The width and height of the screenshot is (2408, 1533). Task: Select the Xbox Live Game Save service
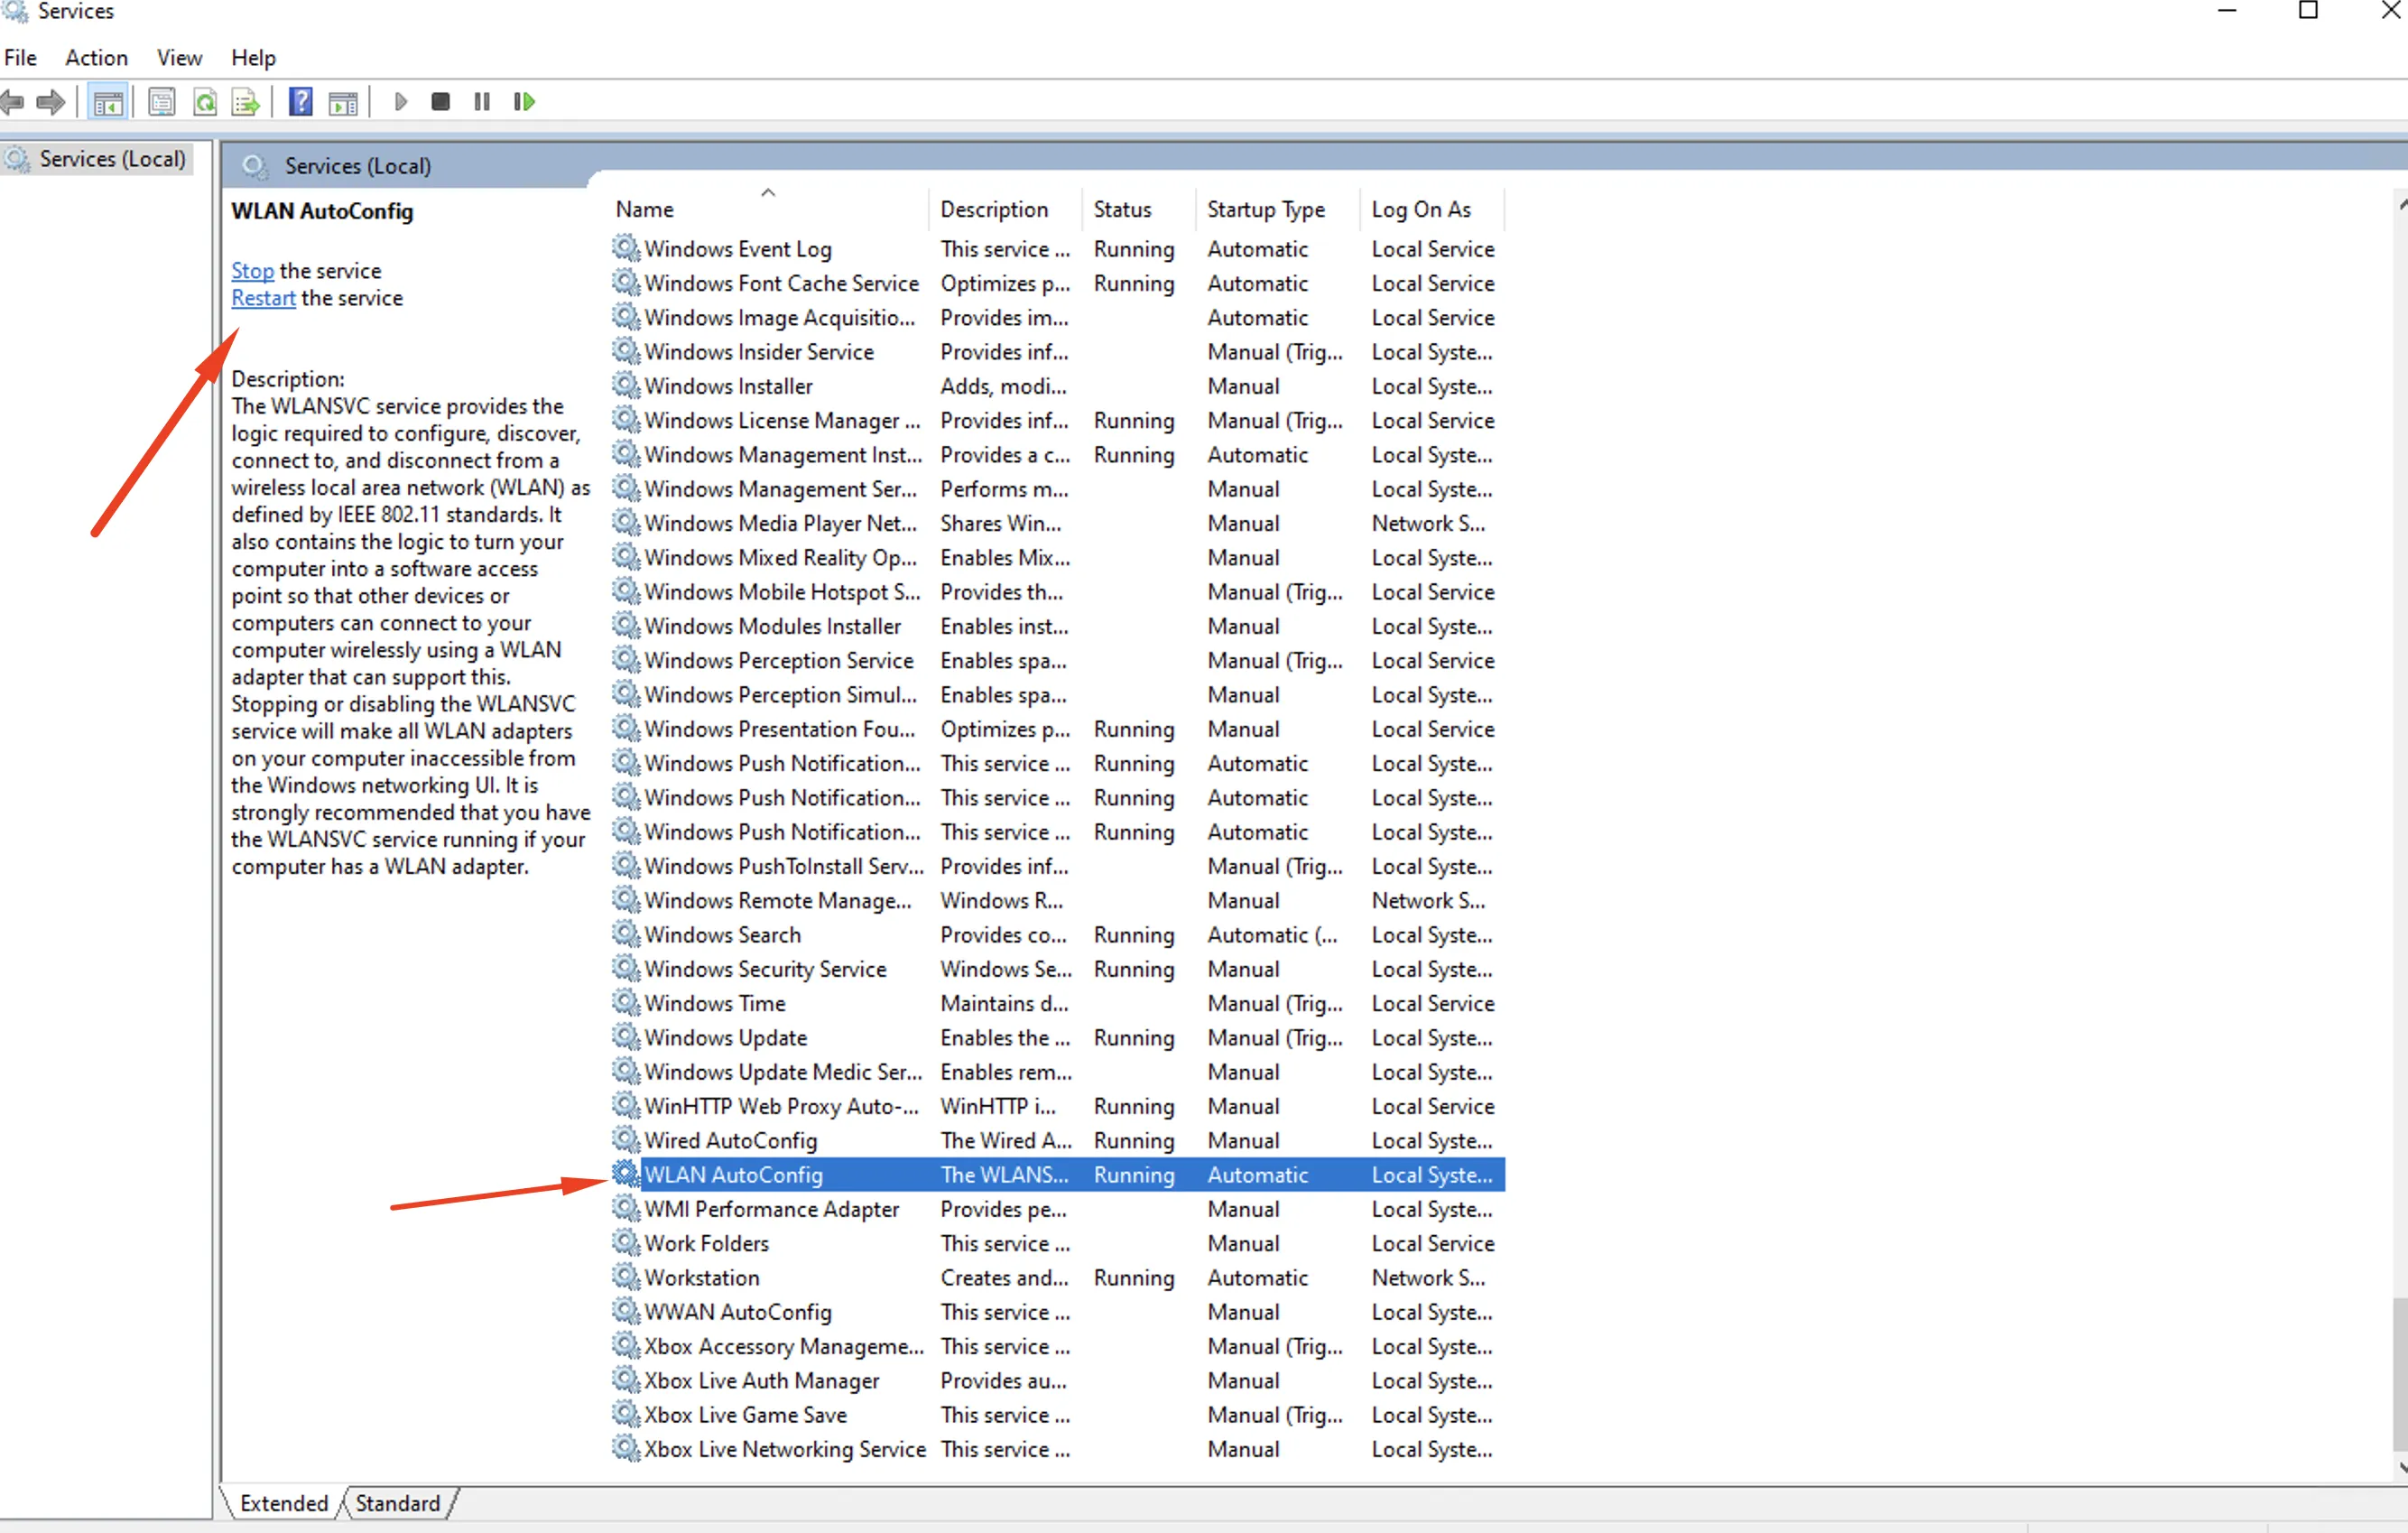point(1058,1415)
